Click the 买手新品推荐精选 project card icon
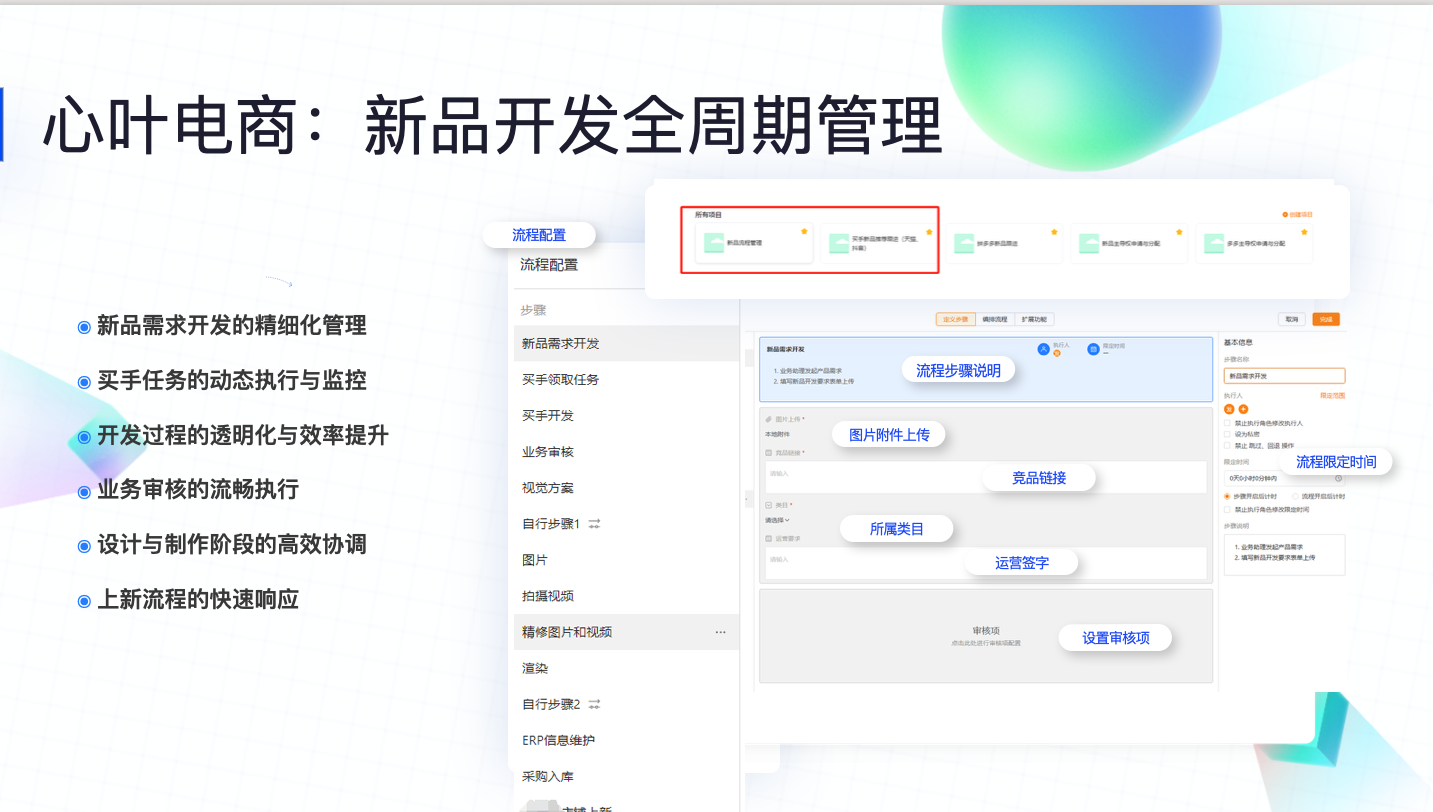Screen dimensions: 1433x812 839,243
